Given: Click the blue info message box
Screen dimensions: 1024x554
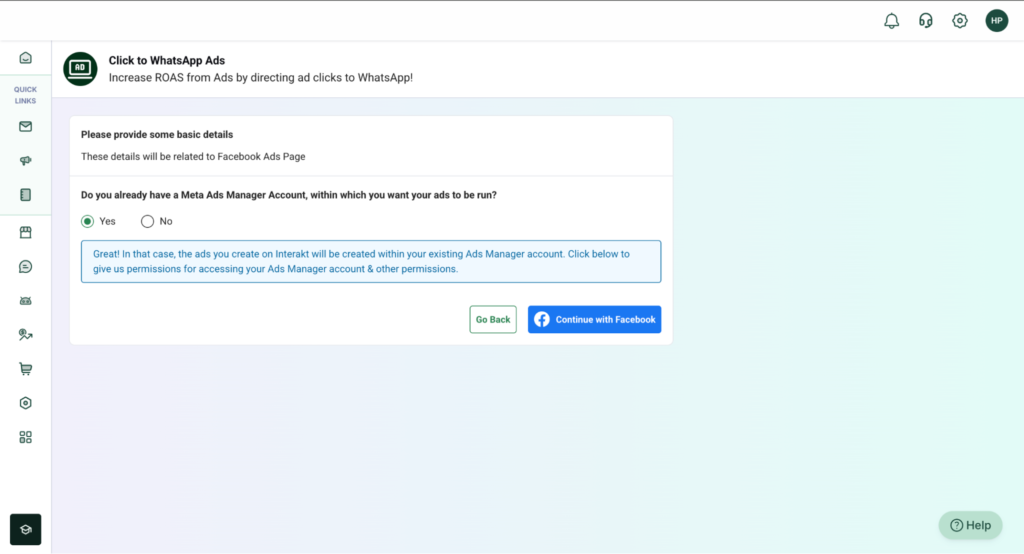Looking at the screenshot, I should [x=371, y=261].
